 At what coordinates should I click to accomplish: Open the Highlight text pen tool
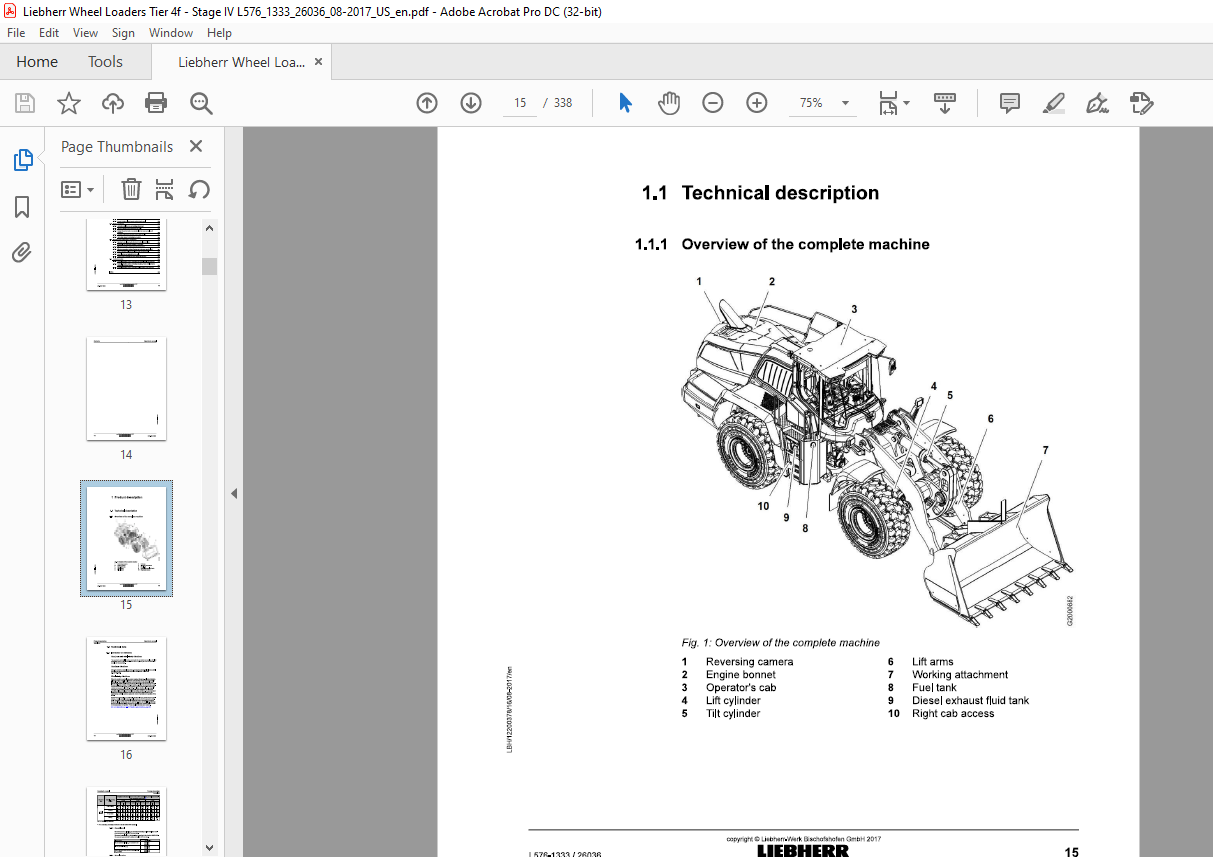(x=1054, y=103)
